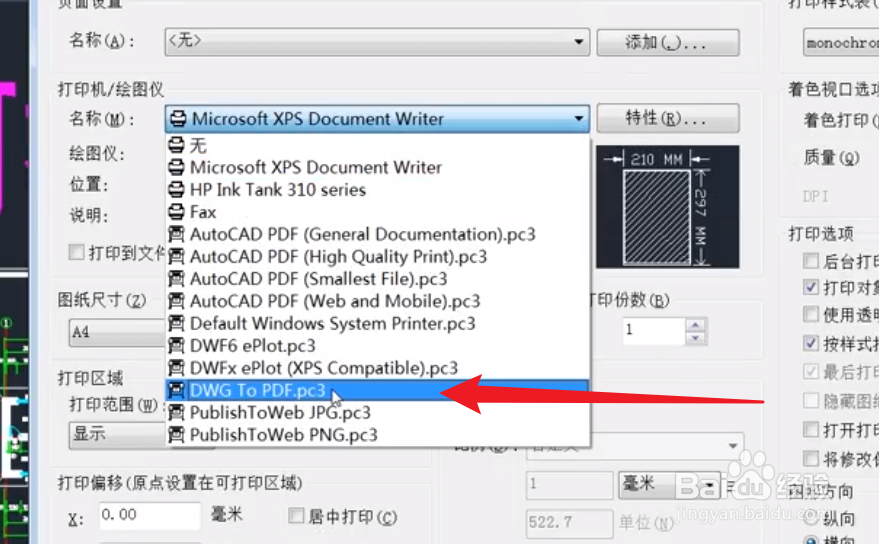Image resolution: width=879 pixels, height=544 pixels.
Task: Open the 打印范围 显示 dropdown
Action: (x=118, y=435)
